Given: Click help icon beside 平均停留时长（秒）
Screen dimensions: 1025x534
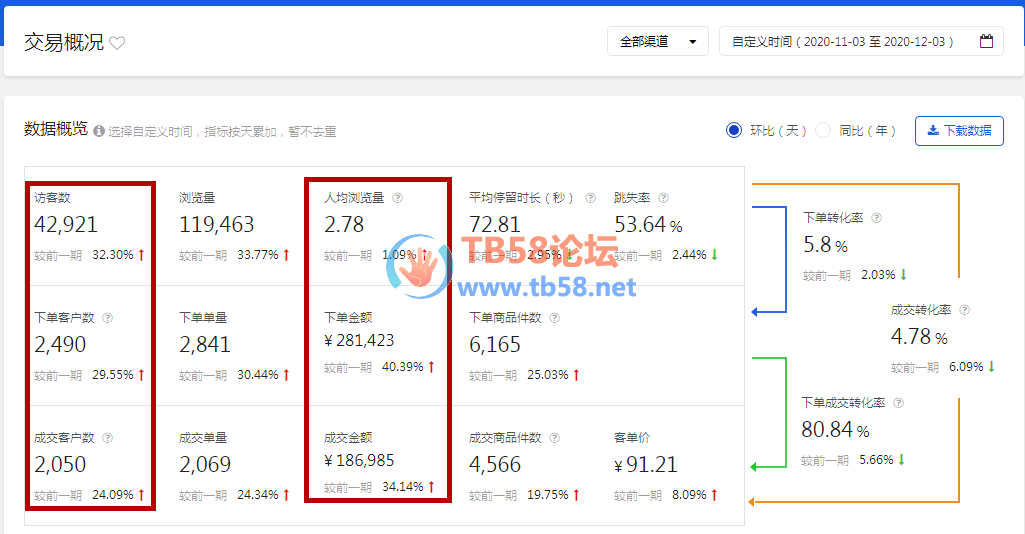Looking at the screenshot, I should point(590,198).
